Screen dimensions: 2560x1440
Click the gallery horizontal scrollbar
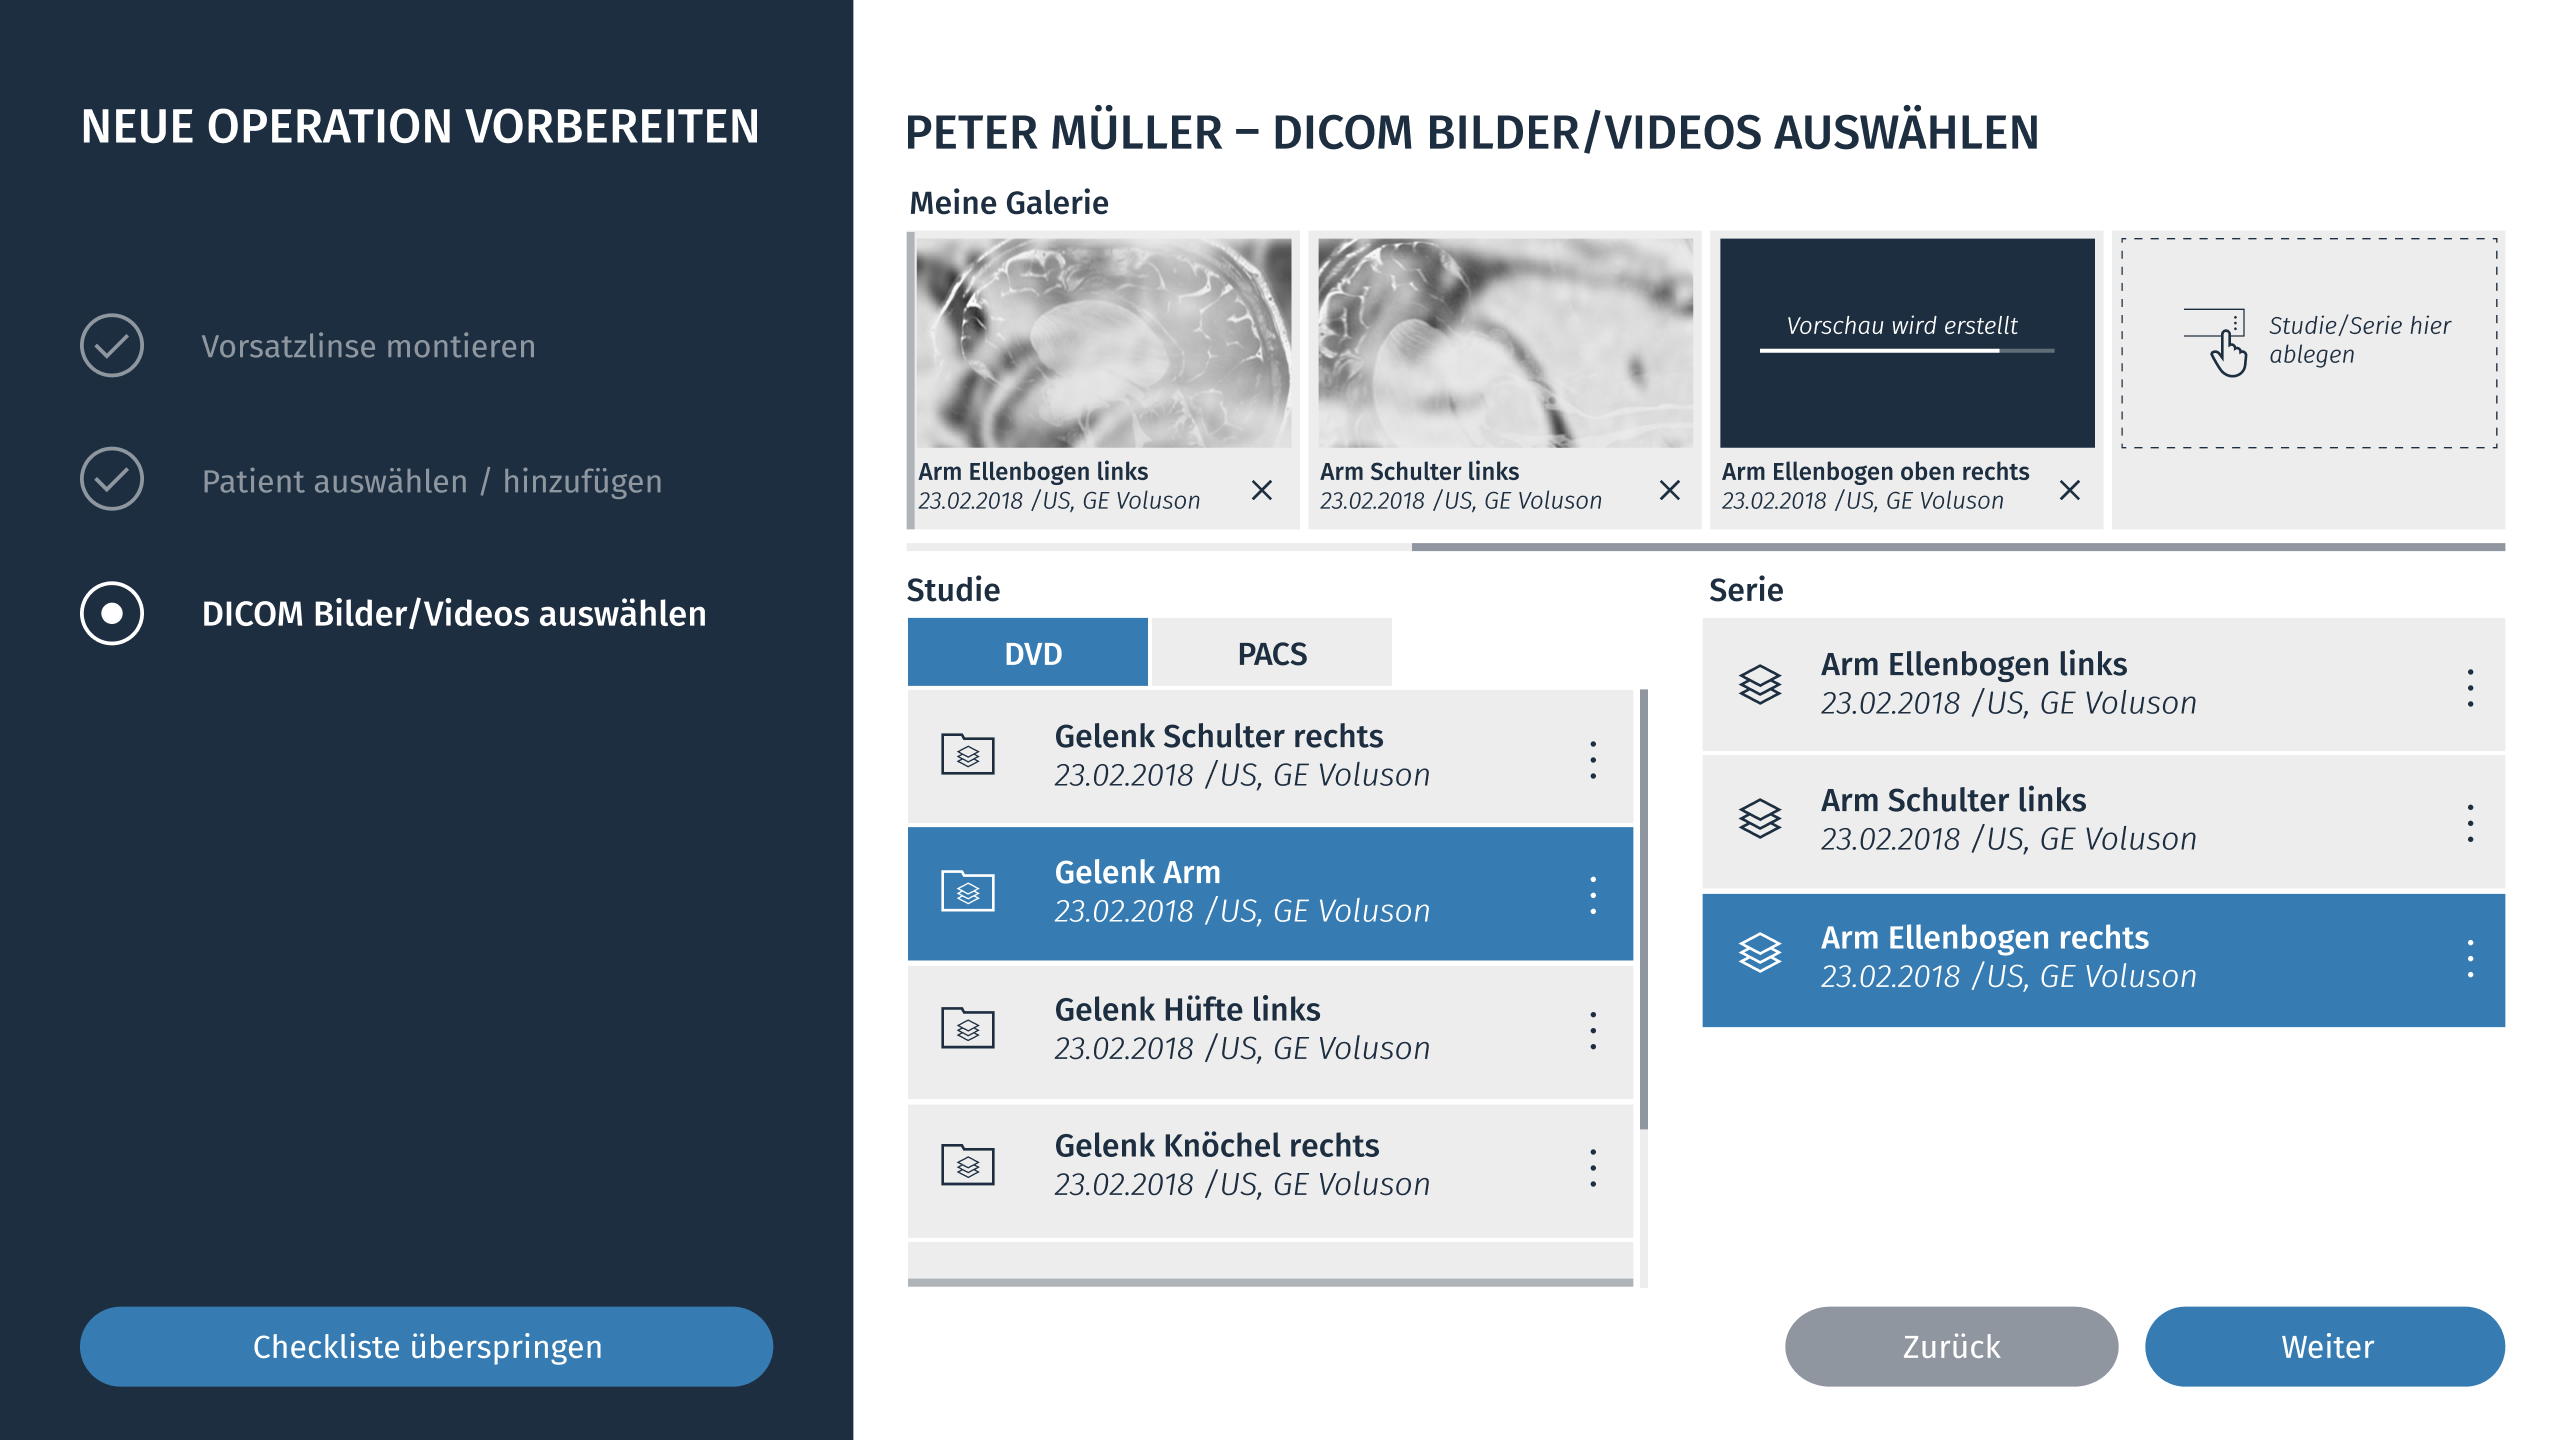[x=1956, y=547]
